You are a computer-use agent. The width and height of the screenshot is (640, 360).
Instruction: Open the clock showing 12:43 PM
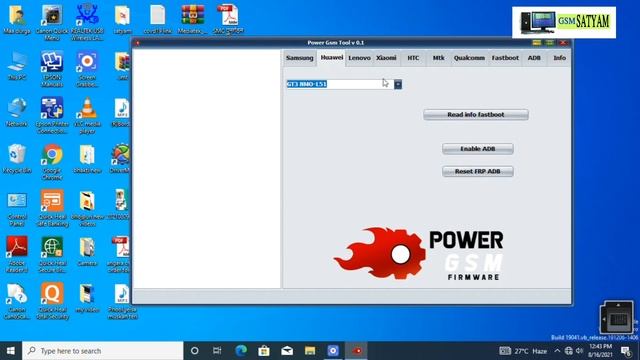point(600,351)
